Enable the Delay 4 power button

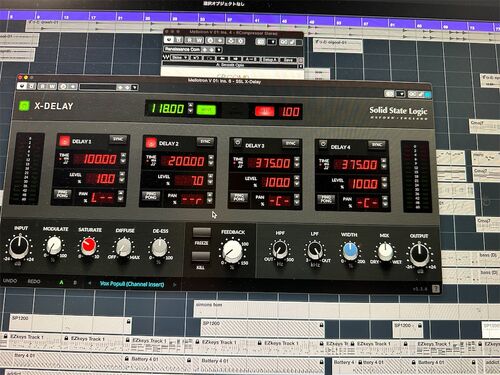click(323, 144)
